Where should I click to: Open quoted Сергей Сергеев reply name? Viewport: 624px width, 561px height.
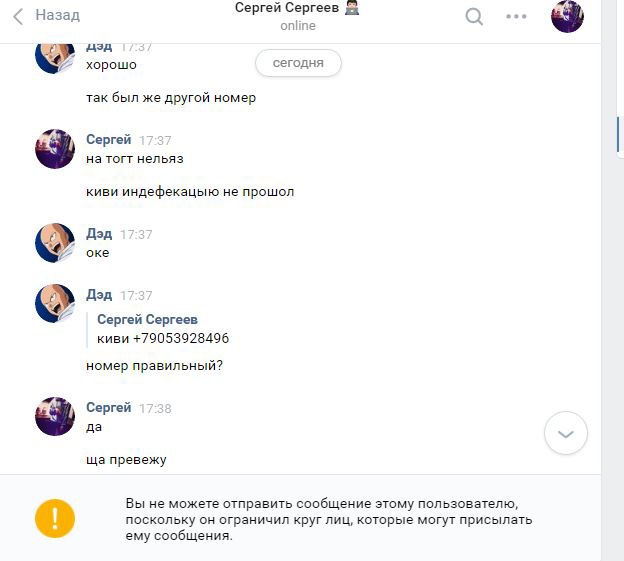147,319
